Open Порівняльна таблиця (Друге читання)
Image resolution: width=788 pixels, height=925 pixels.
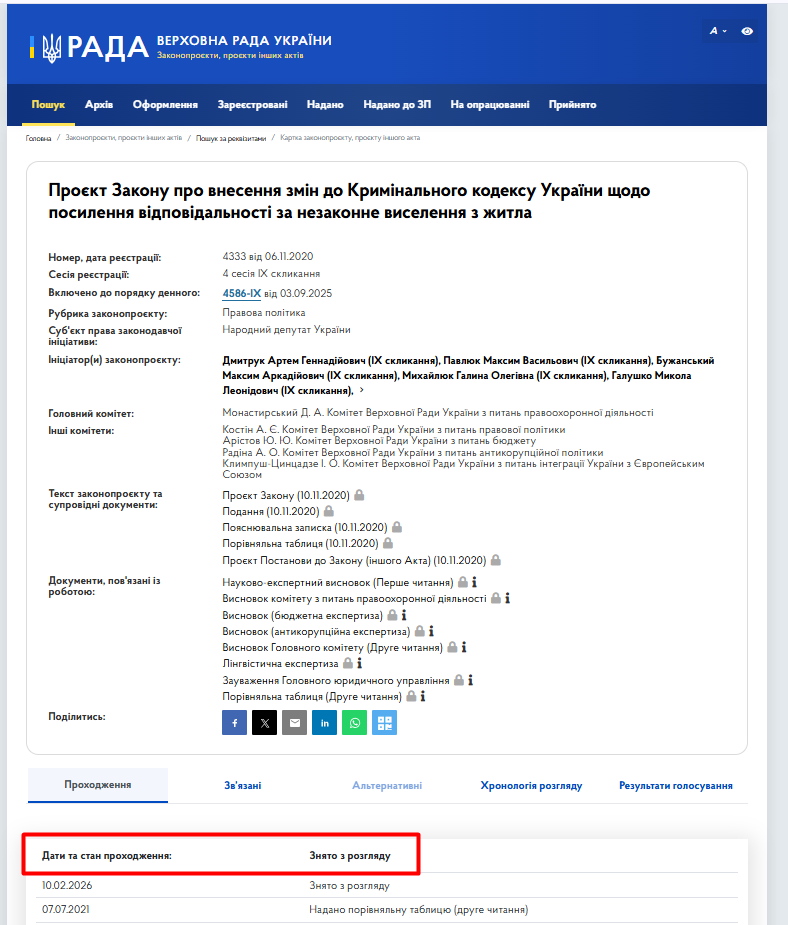[312, 697]
